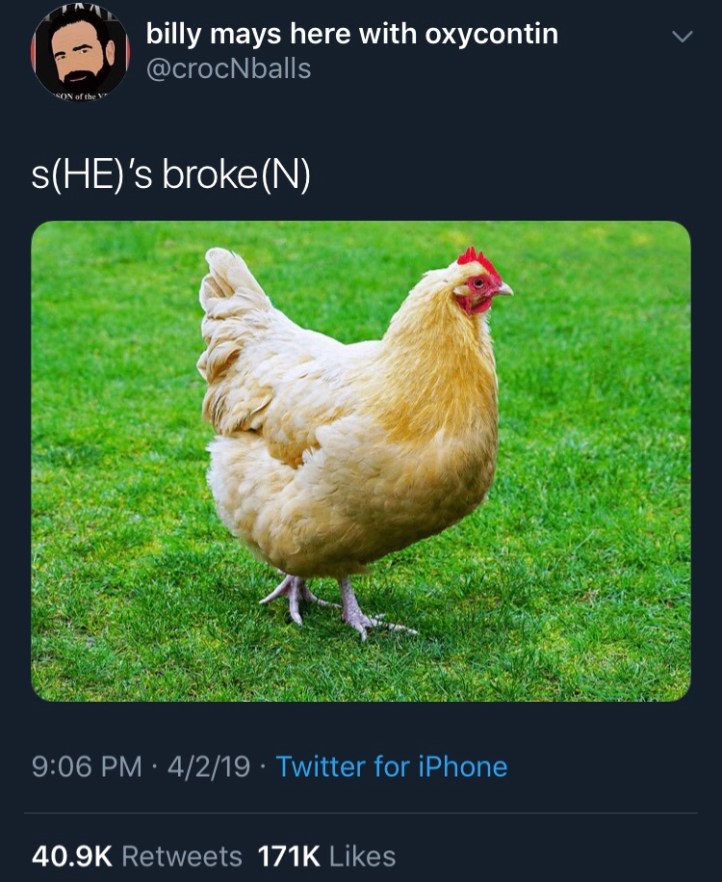Open the chicken photo in full view
The image size is (722, 882).
click(360, 461)
